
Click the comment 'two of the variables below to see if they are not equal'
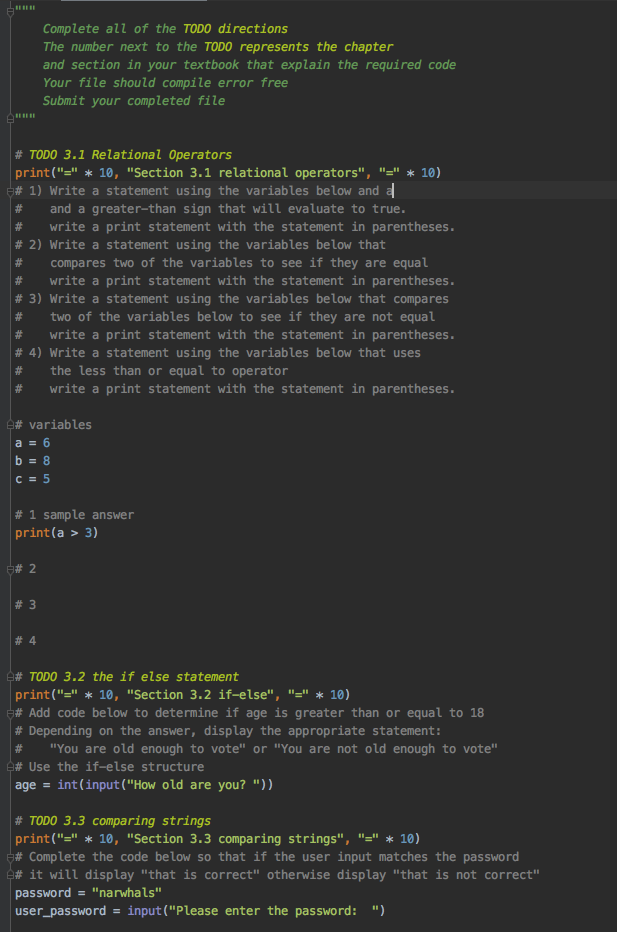point(242,317)
